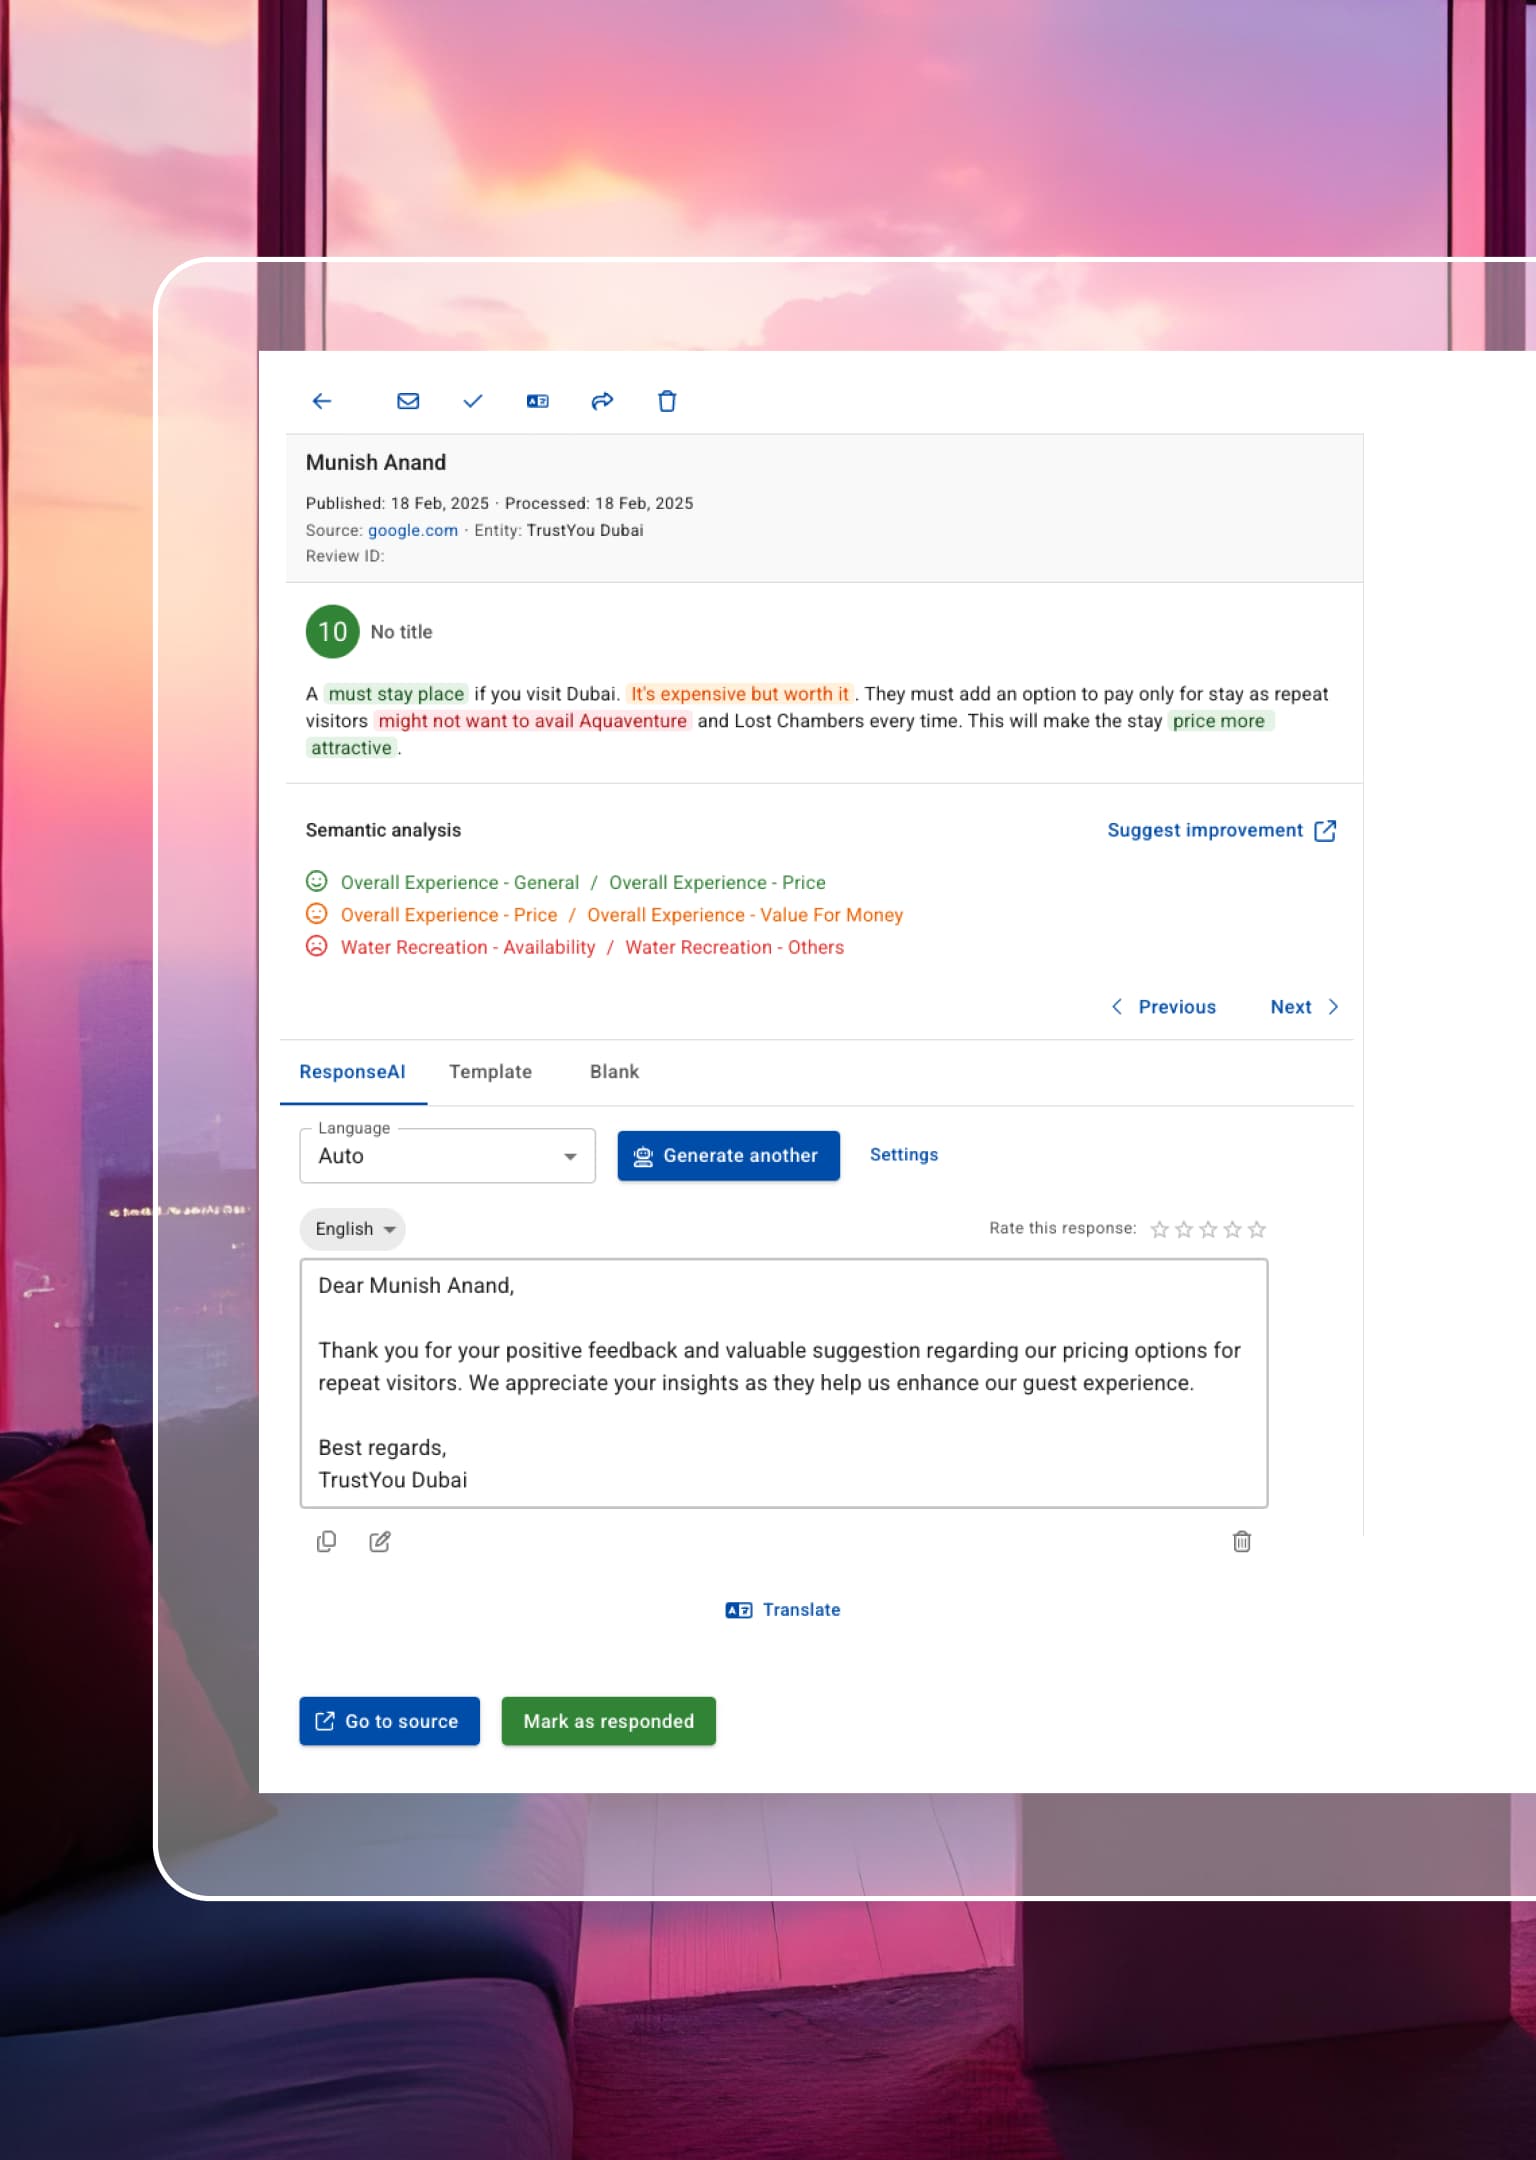Edit the generated response with pencil icon
The height and width of the screenshot is (2160, 1536).
coord(380,1541)
